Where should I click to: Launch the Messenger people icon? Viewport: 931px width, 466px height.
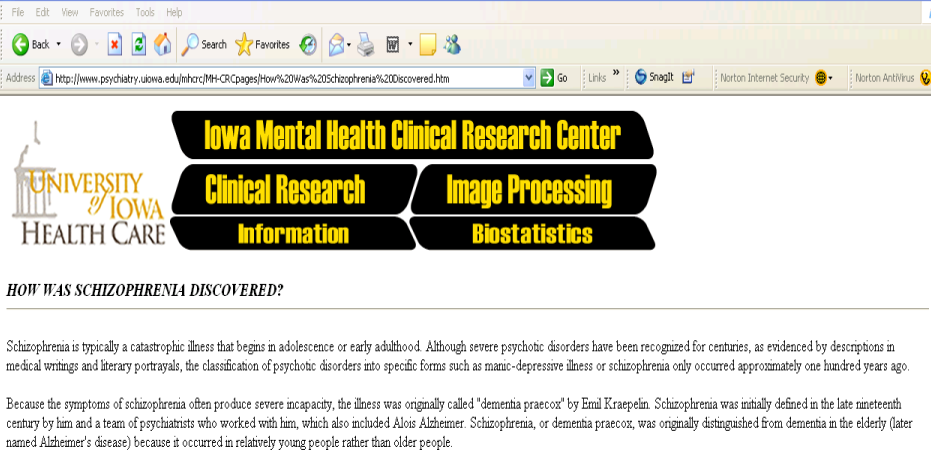click(x=452, y=45)
